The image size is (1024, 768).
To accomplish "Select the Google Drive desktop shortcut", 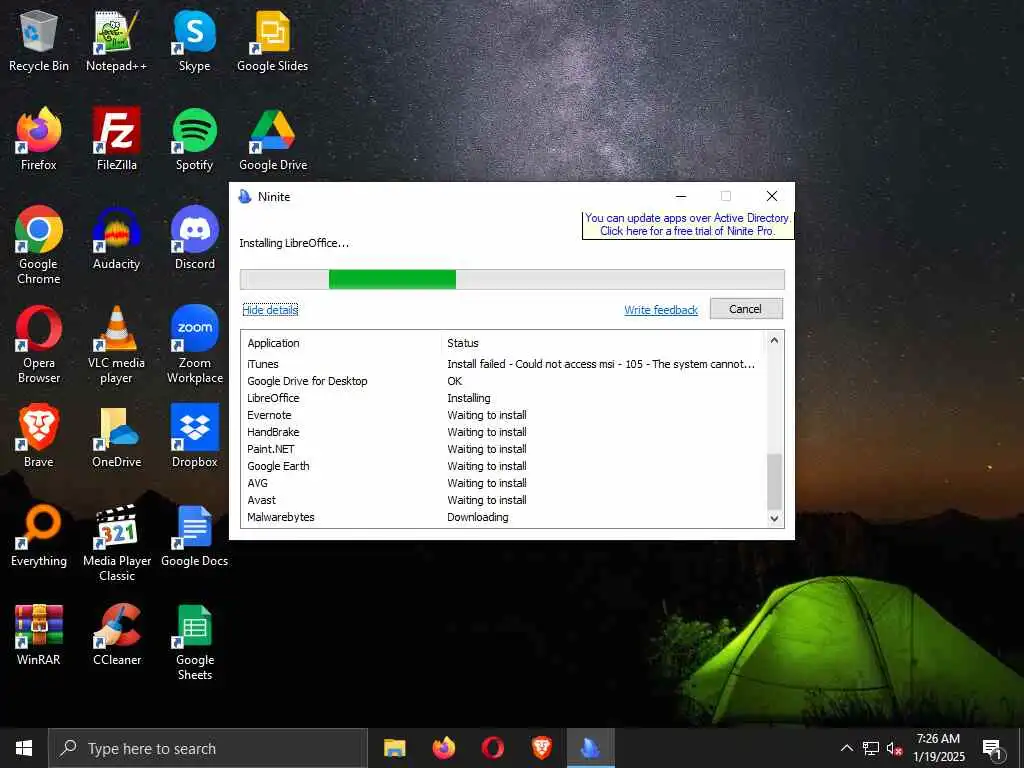I will [272, 140].
